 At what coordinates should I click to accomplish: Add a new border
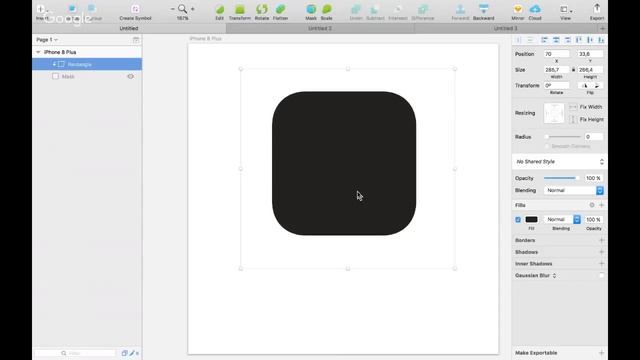(x=601, y=240)
